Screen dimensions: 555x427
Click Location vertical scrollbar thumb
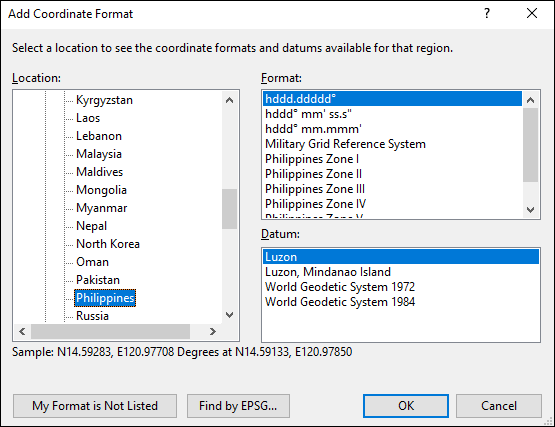coord(229,209)
